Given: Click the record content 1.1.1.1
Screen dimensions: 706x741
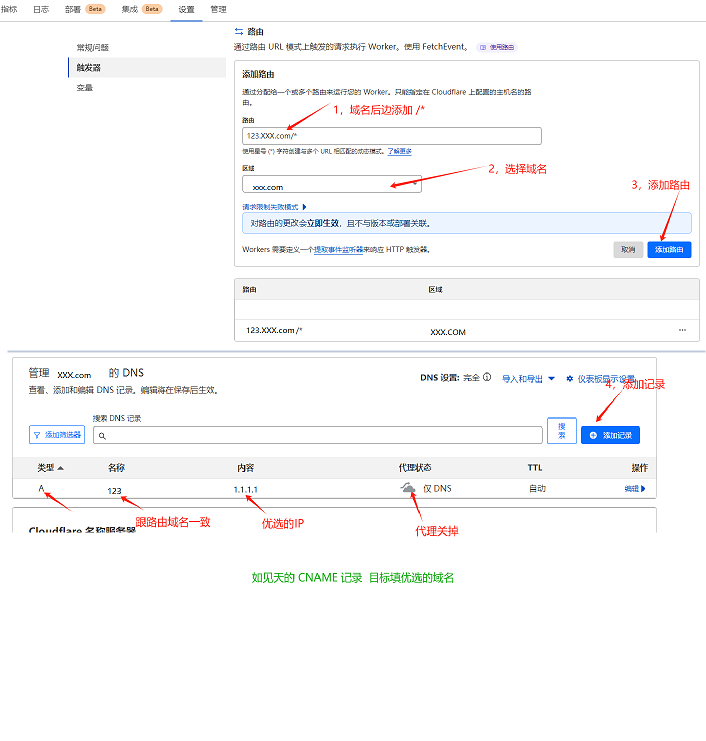Looking at the screenshot, I should click(246, 490).
